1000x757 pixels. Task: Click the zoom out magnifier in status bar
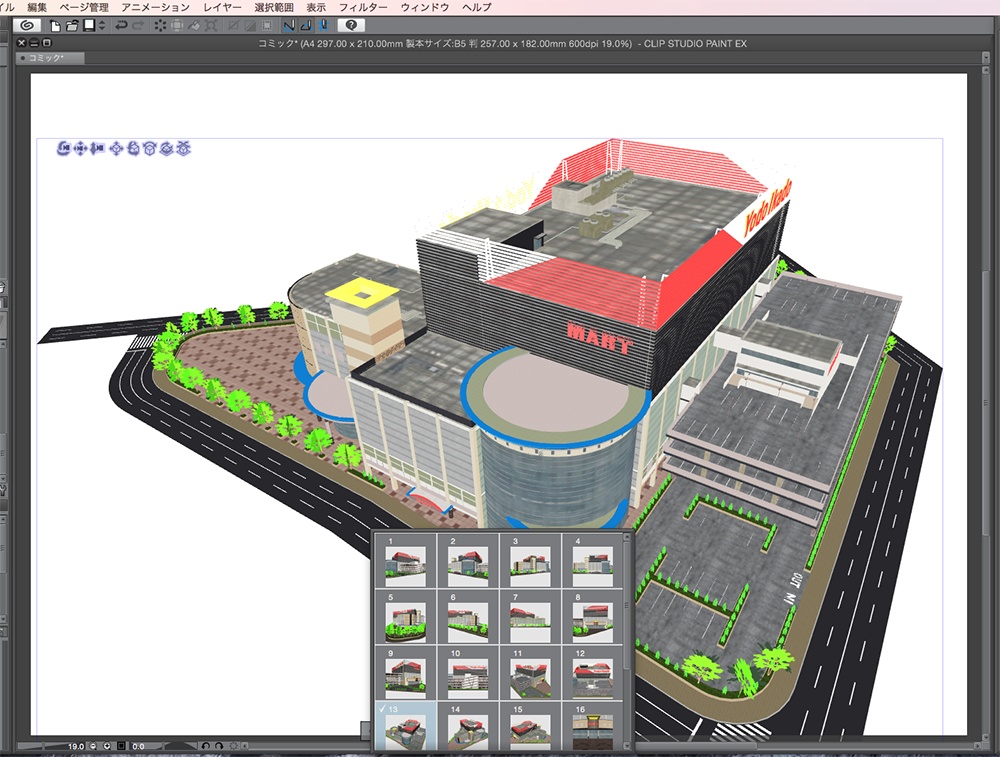[x=93, y=746]
